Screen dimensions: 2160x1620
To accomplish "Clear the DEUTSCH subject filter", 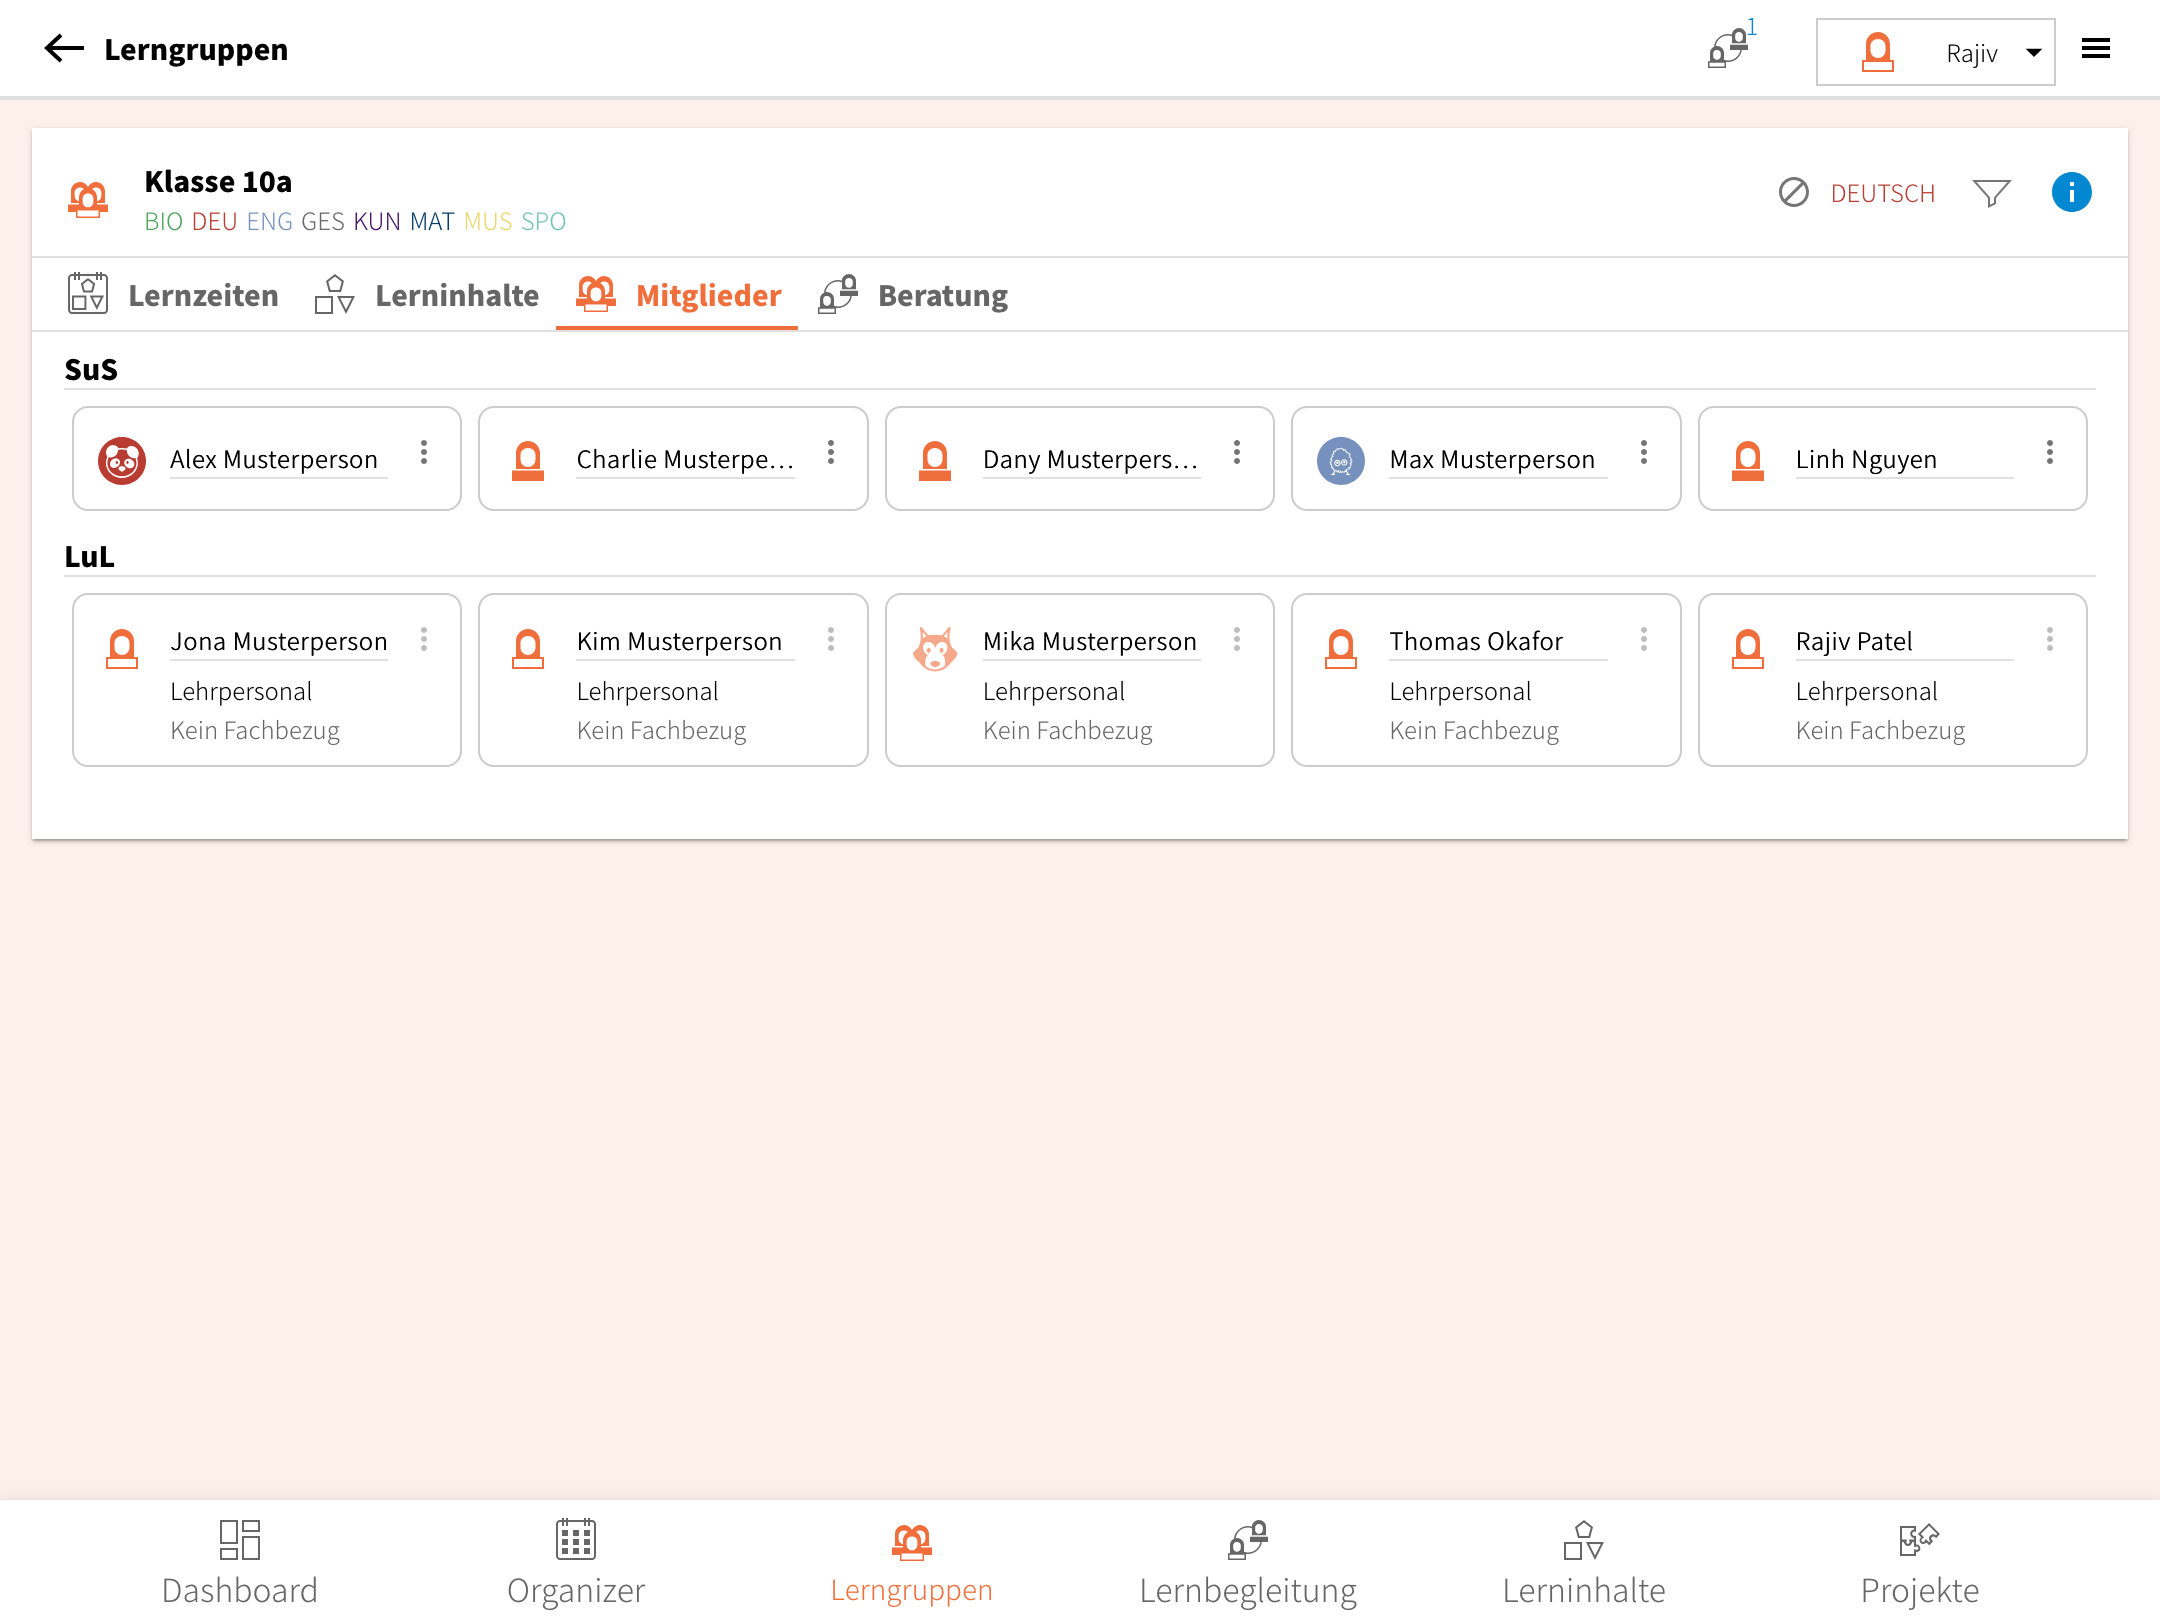I will [x=1794, y=192].
